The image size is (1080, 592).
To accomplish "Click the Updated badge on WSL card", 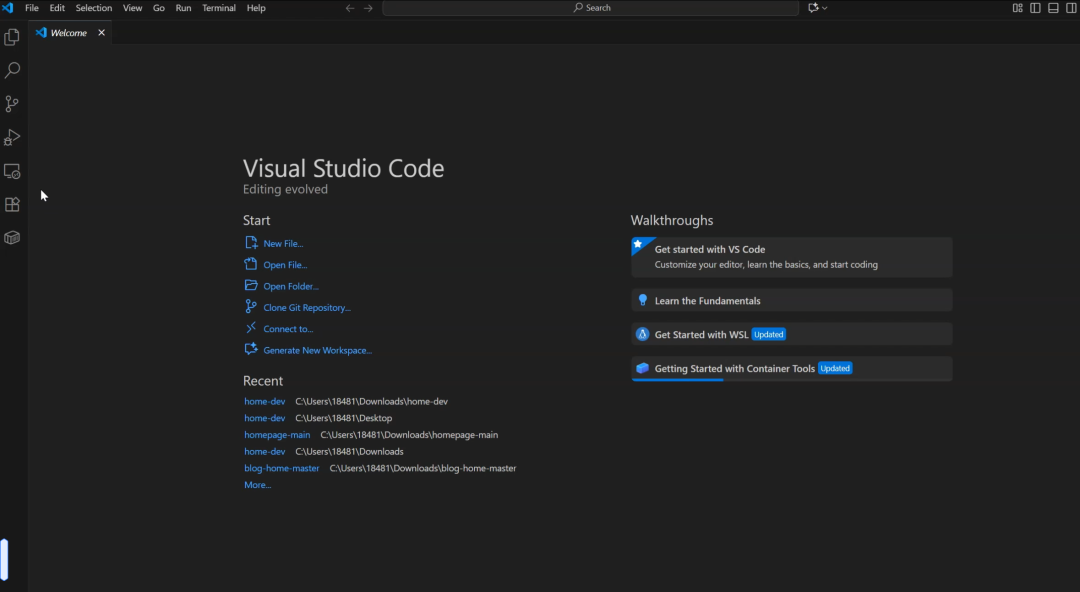I will (x=768, y=334).
